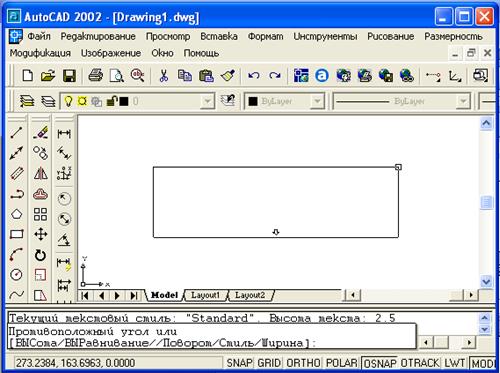Screen dimensions: 500x373
Task: Open the Файл menu
Action: 39,36
